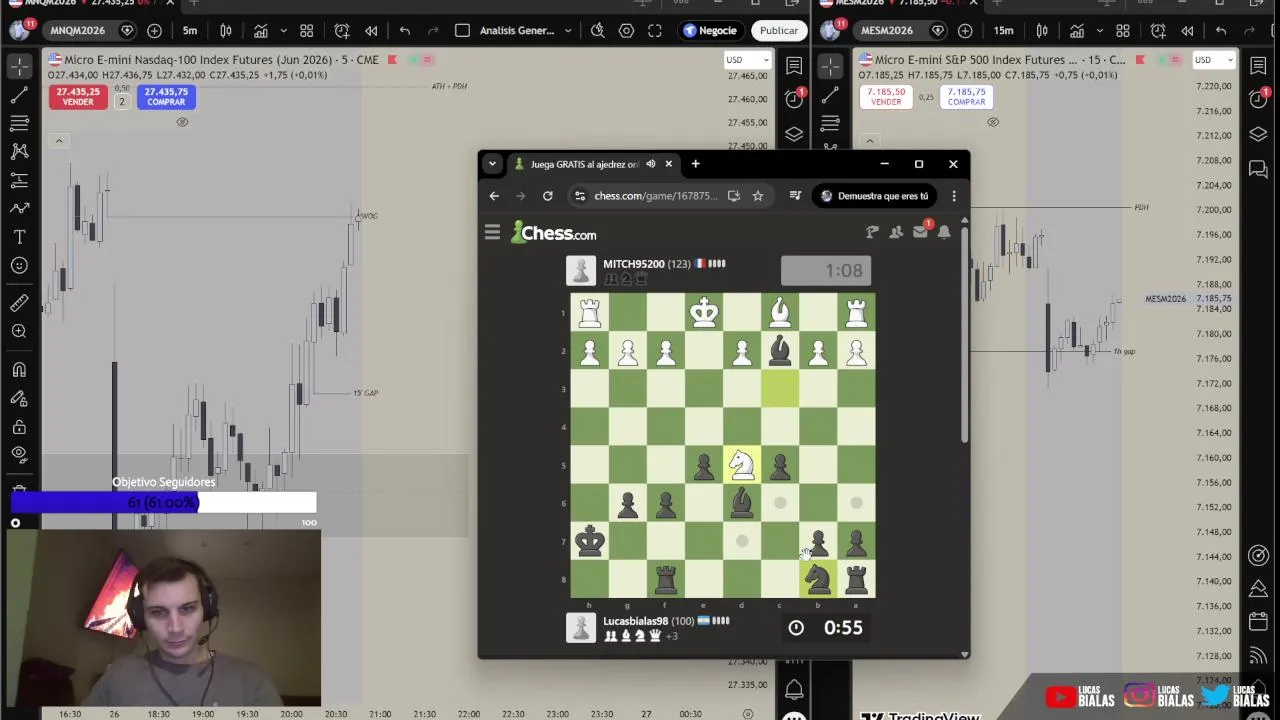Open chart settings hexagon icon
Image resolution: width=1280 pixels, height=720 pixels.
tap(626, 30)
